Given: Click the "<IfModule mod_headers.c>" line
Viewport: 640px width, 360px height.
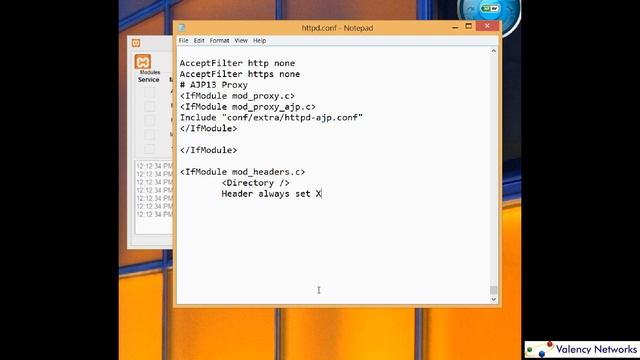Looking at the screenshot, I should coord(242,172).
